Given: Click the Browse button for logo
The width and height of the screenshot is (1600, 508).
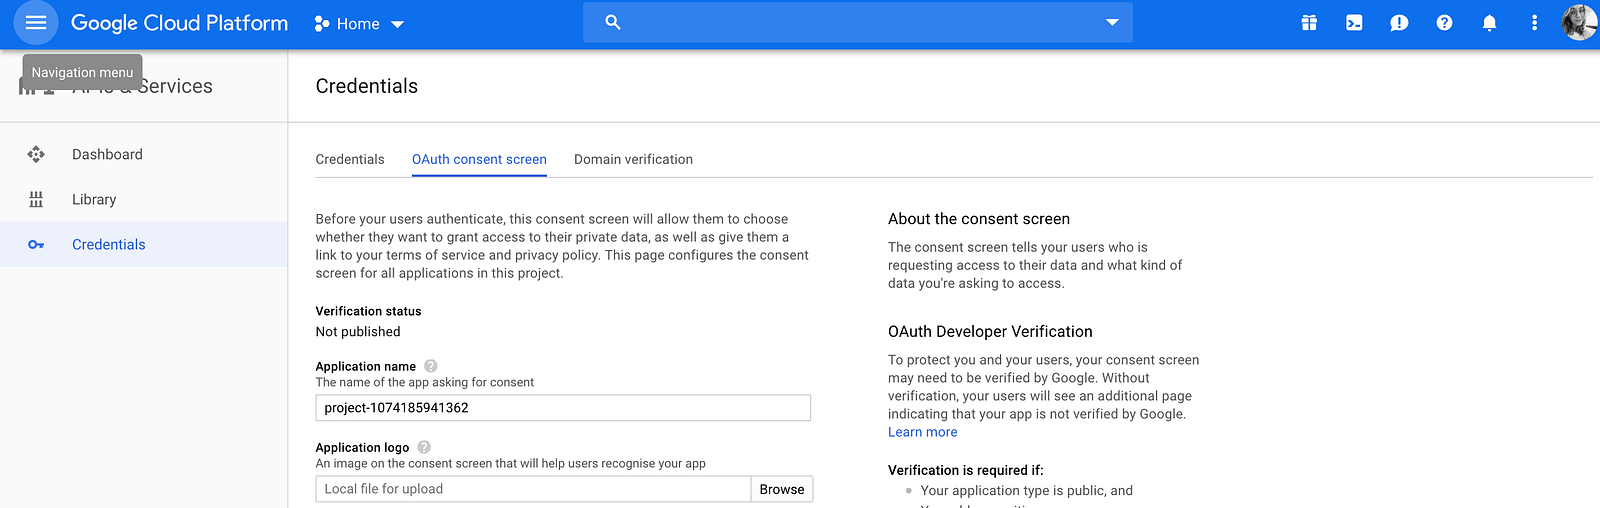Looking at the screenshot, I should tap(782, 489).
